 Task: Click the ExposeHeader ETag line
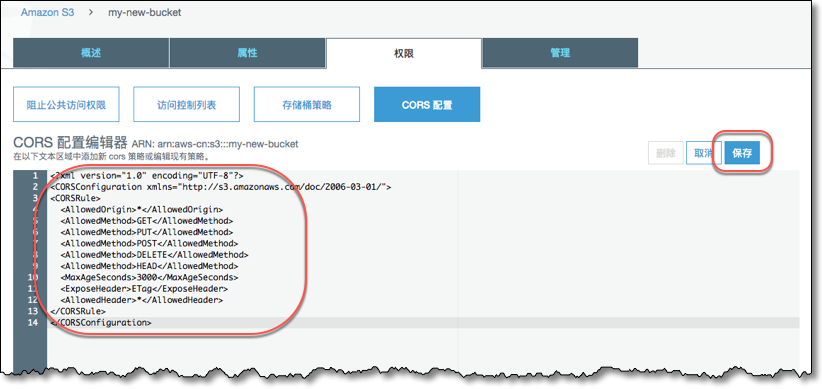tap(144, 289)
